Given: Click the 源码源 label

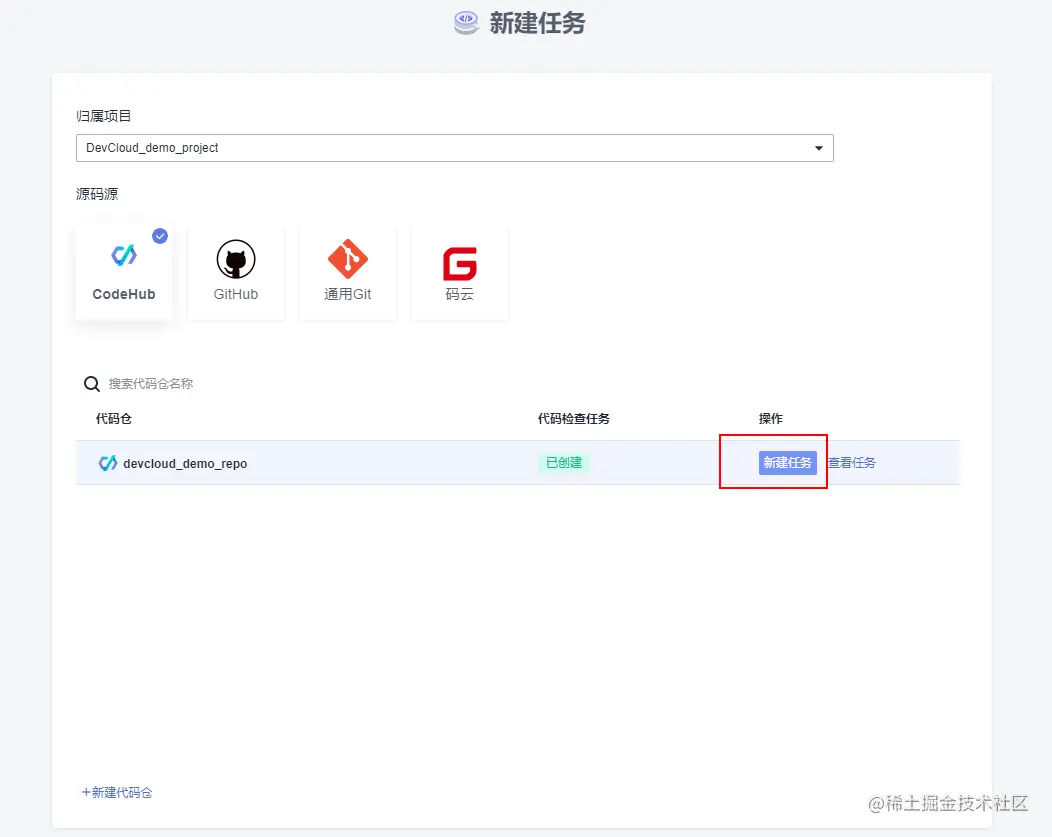Looking at the screenshot, I should pyautogui.click(x=97, y=194).
